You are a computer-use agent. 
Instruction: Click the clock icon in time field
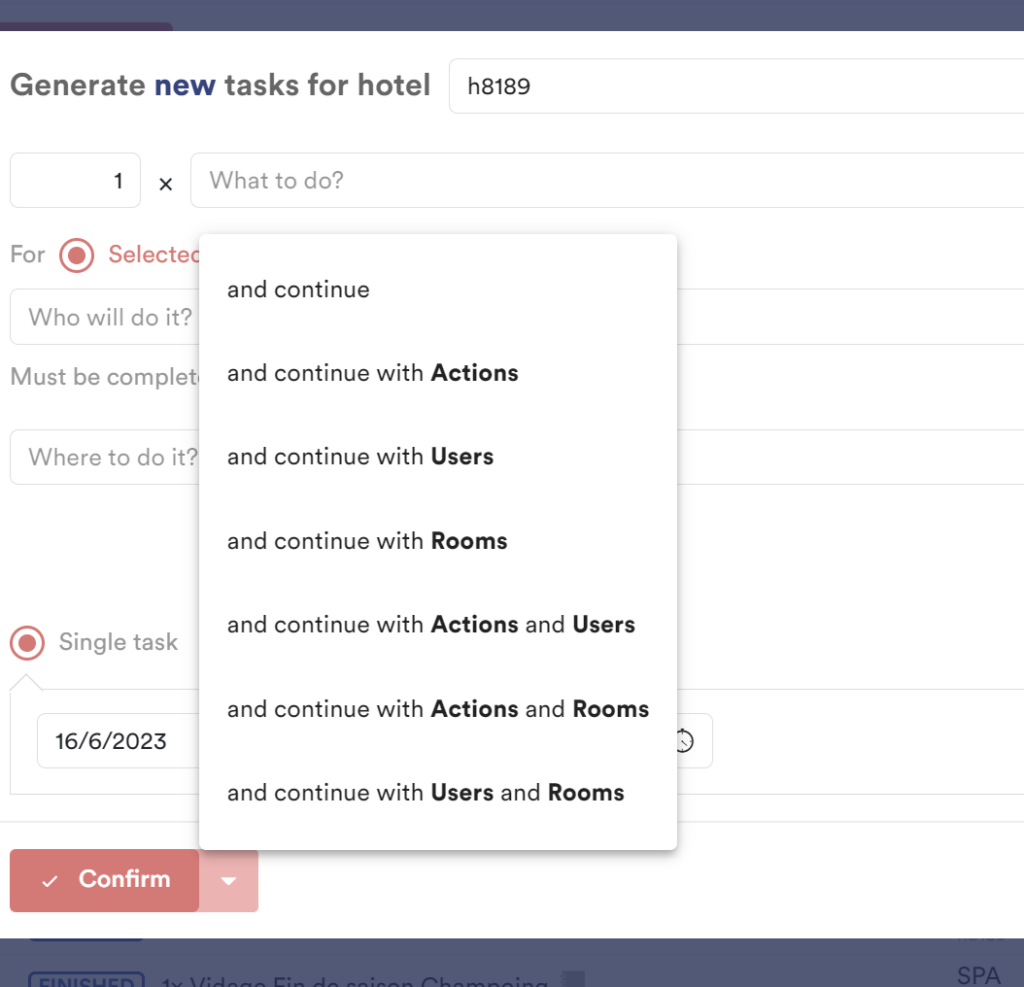(684, 741)
